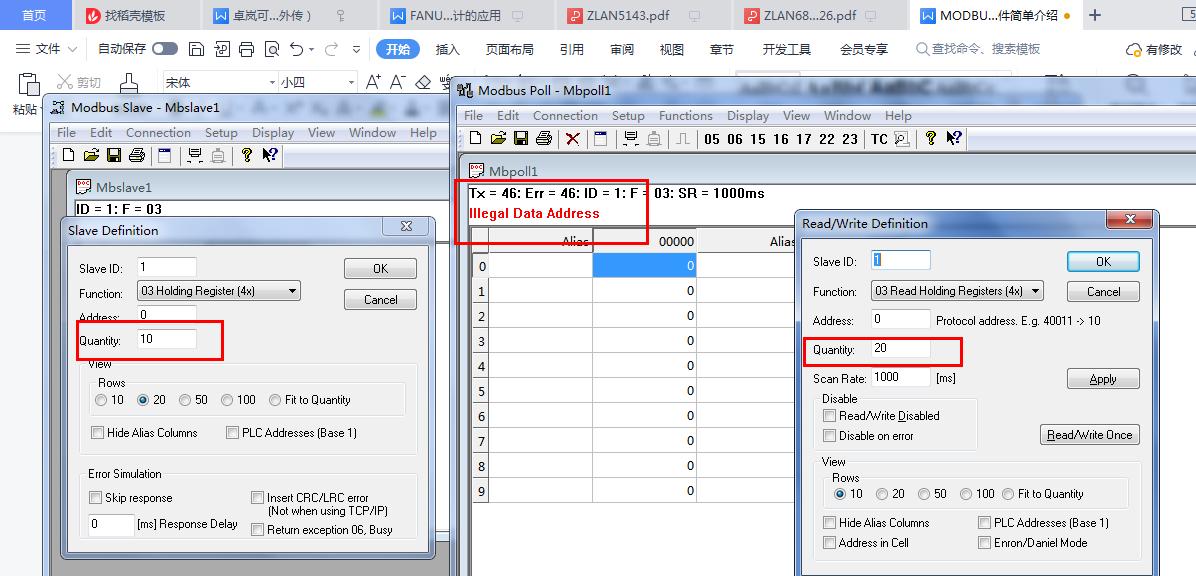
Task: Select the 50 rows radio button in Read/Write Definition
Action: [925, 494]
